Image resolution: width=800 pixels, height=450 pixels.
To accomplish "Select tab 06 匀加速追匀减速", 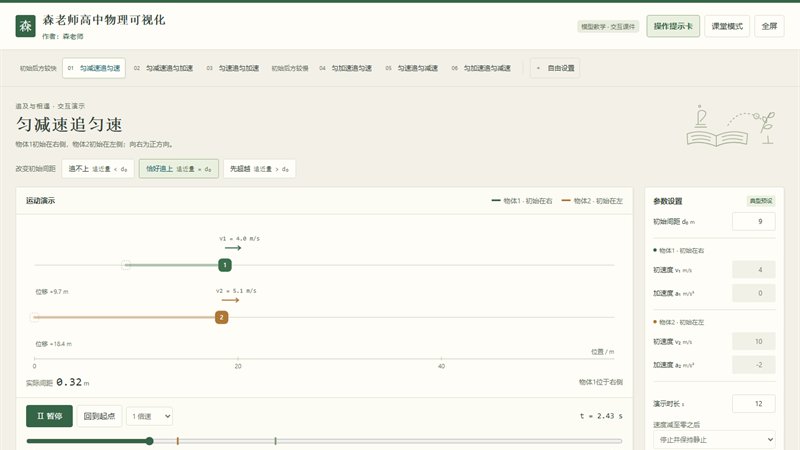I will pyautogui.click(x=481, y=68).
